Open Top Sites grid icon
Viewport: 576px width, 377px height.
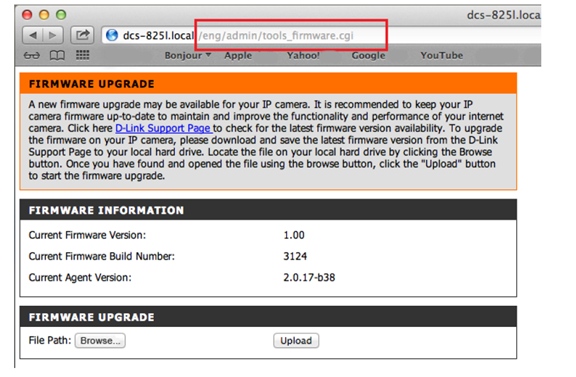click(83, 55)
